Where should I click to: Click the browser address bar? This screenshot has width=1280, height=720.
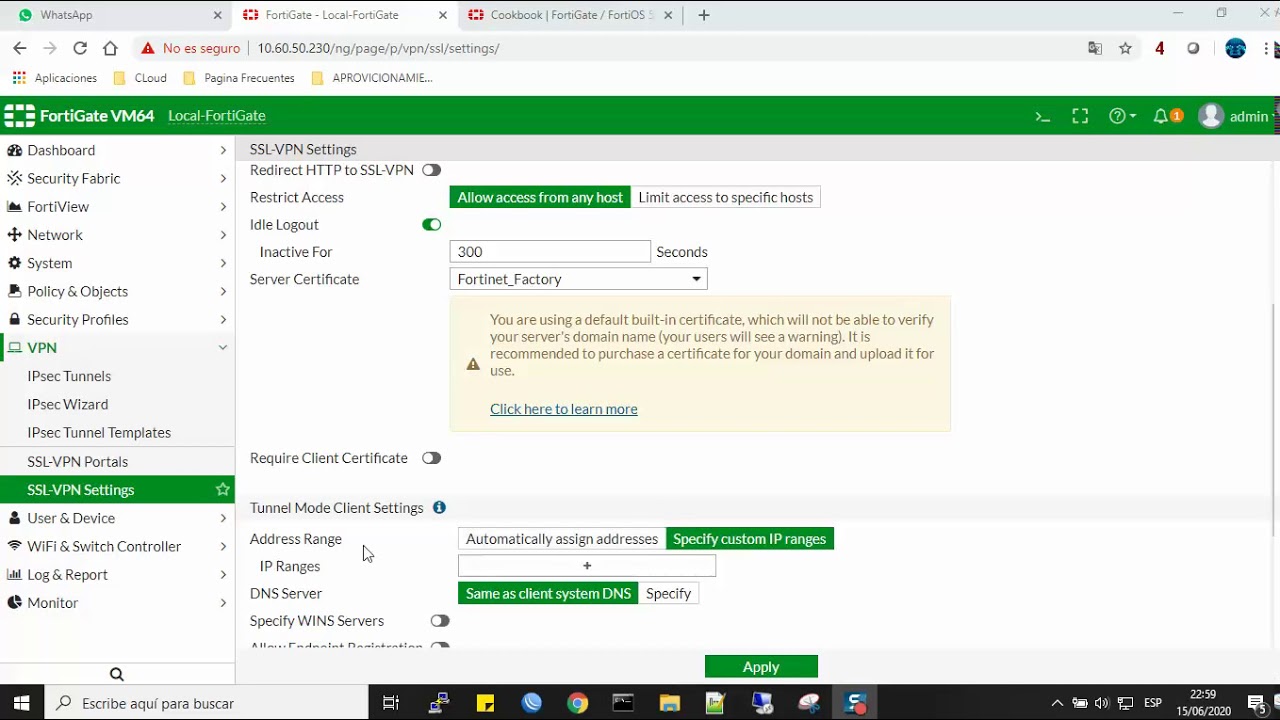point(610,48)
